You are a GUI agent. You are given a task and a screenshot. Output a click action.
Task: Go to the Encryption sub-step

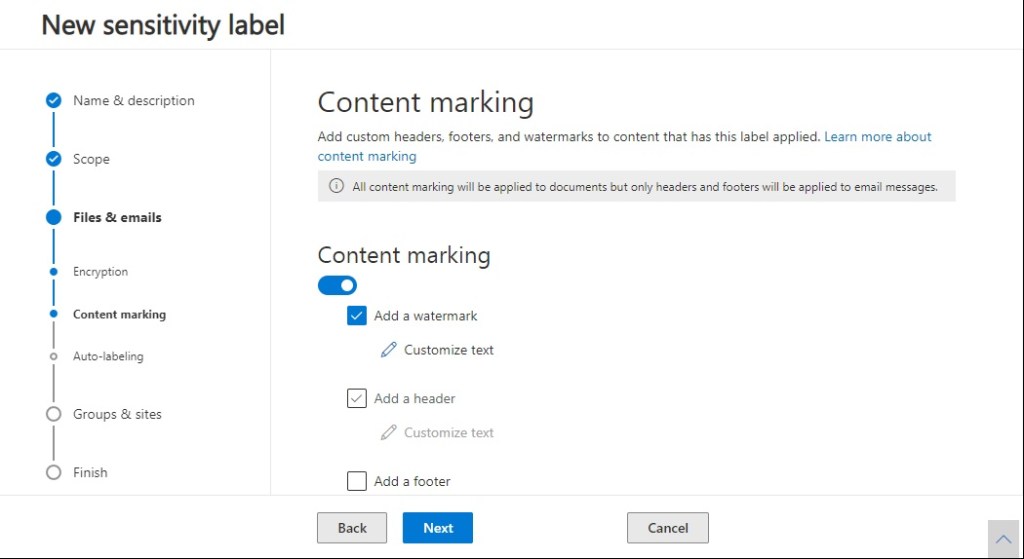point(100,272)
